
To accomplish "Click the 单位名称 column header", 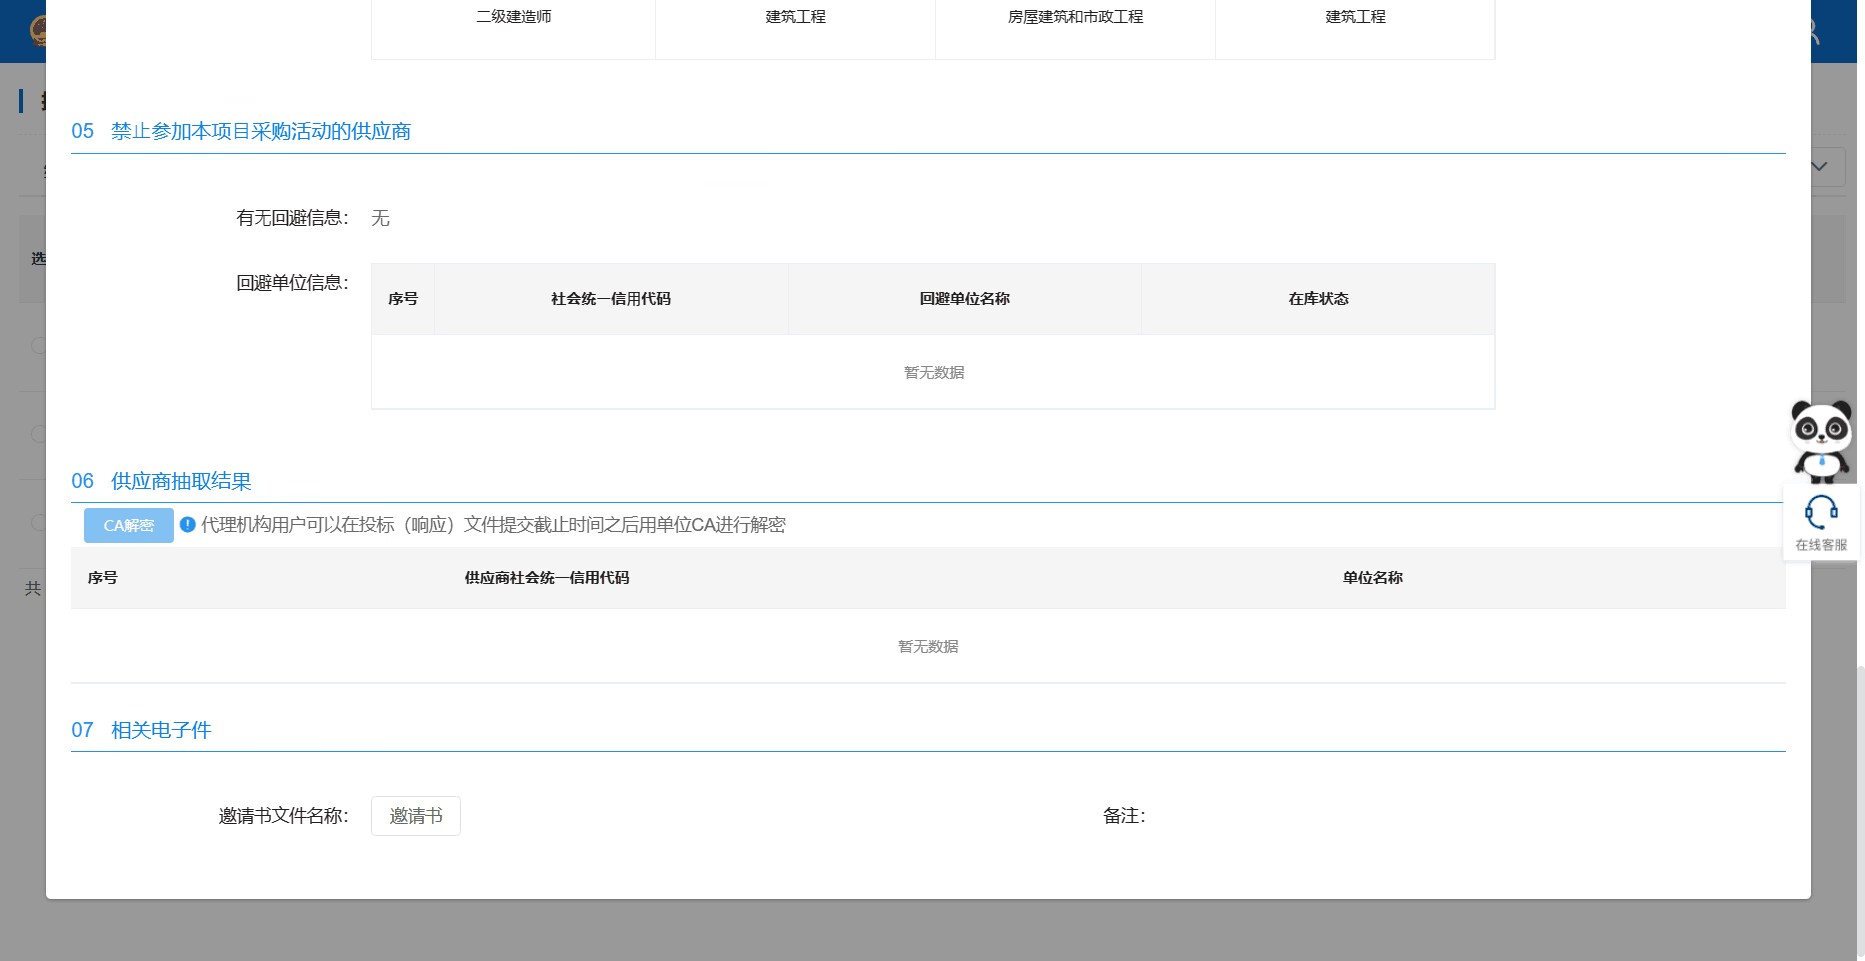I will point(1372,578).
